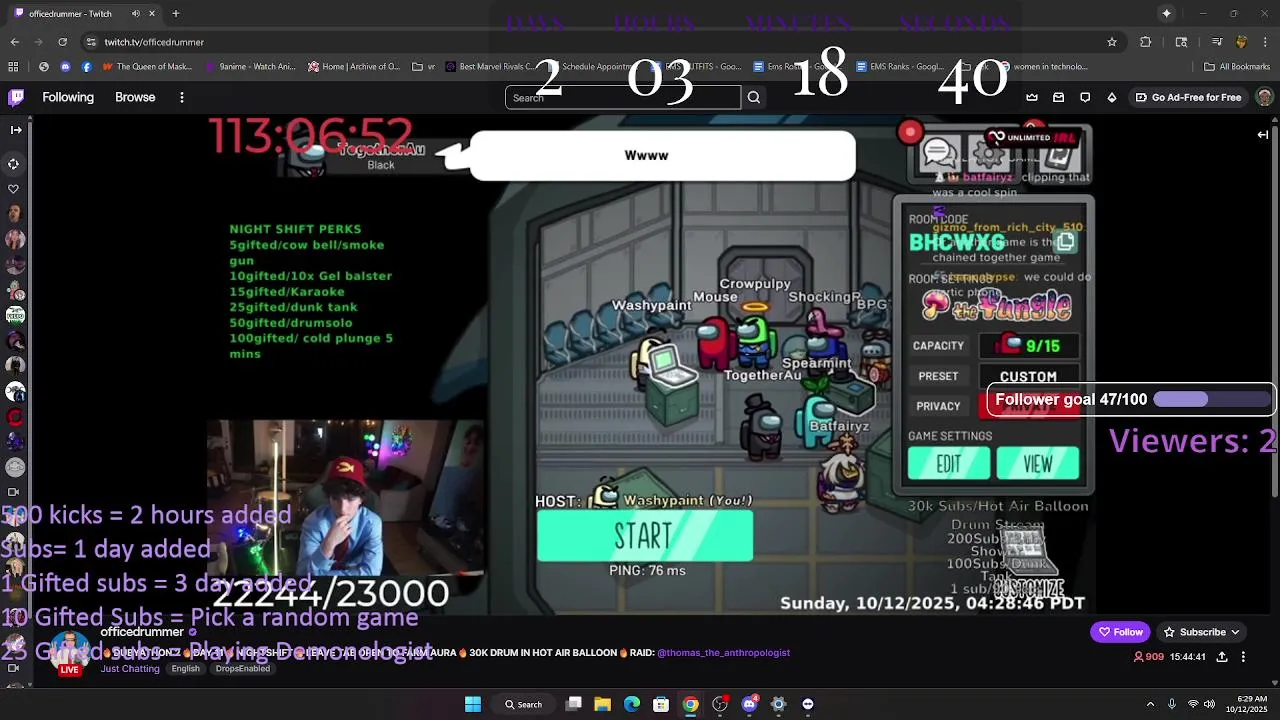Click the stream EDIT game settings button
The image size is (1280, 720).
click(x=949, y=463)
